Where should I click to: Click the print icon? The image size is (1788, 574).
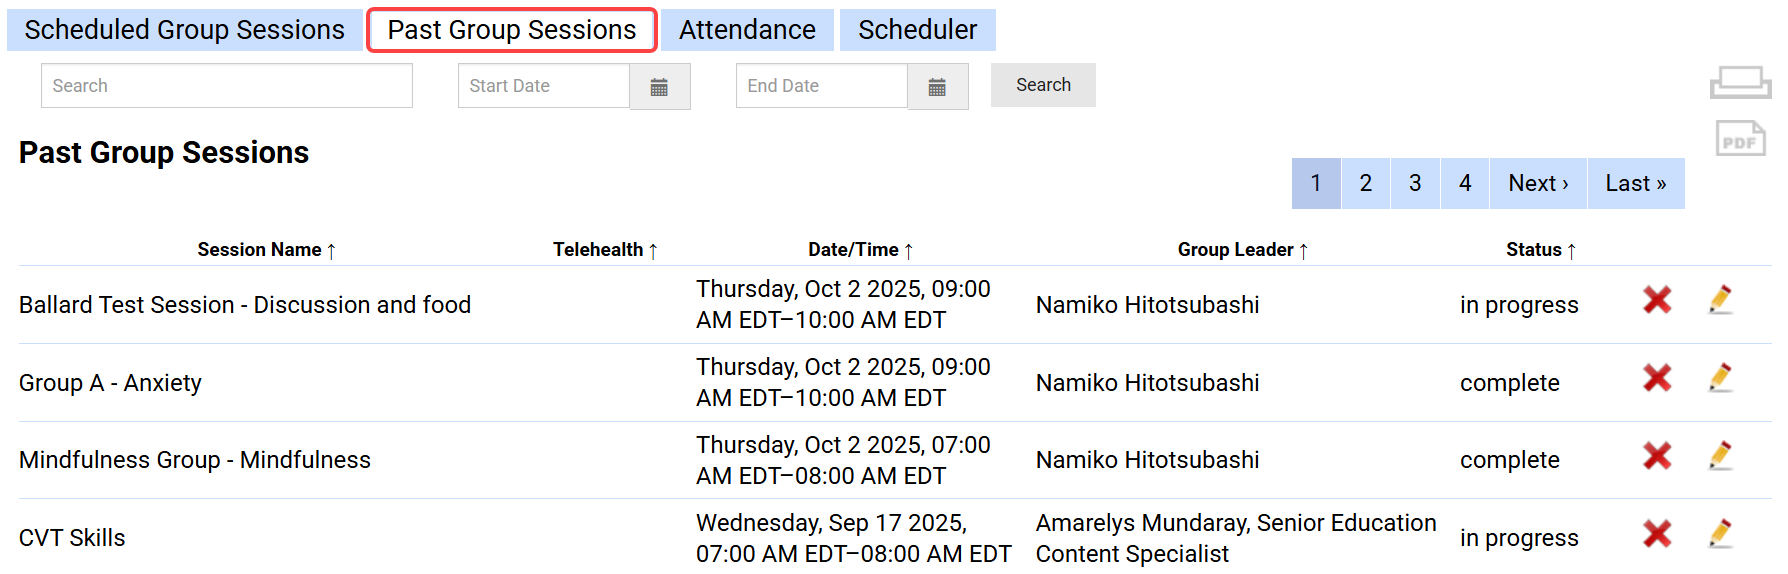pyautogui.click(x=1740, y=82)
